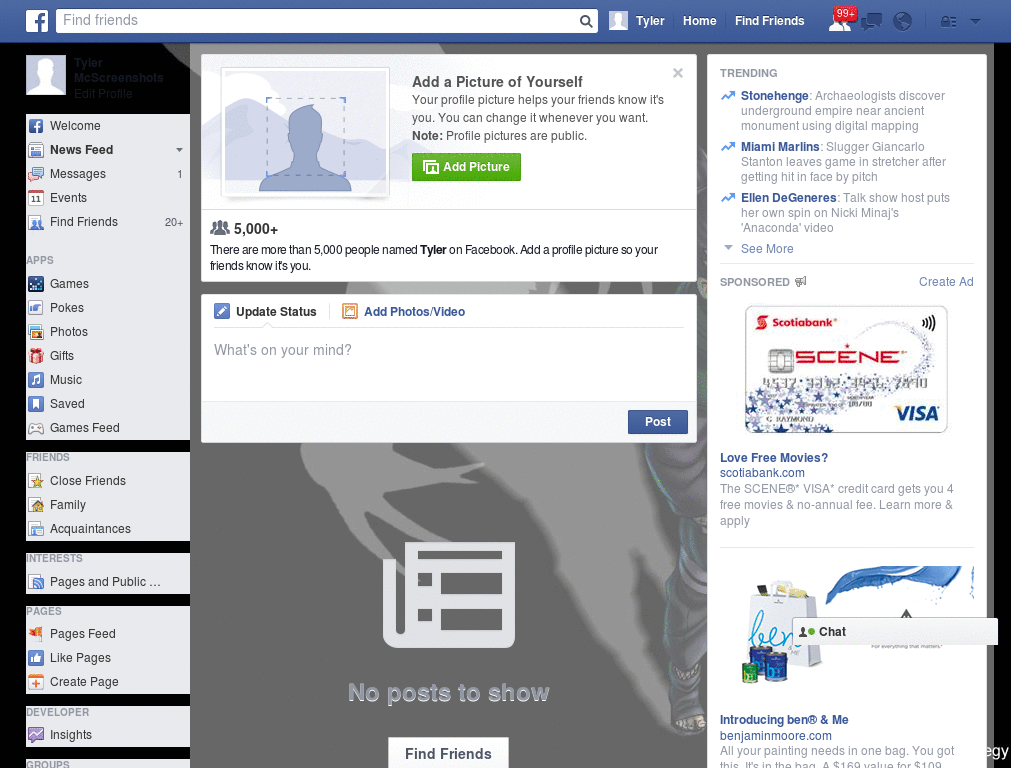
Task: Click the Find Friends sidebar icon
Action: pos(36,223)
